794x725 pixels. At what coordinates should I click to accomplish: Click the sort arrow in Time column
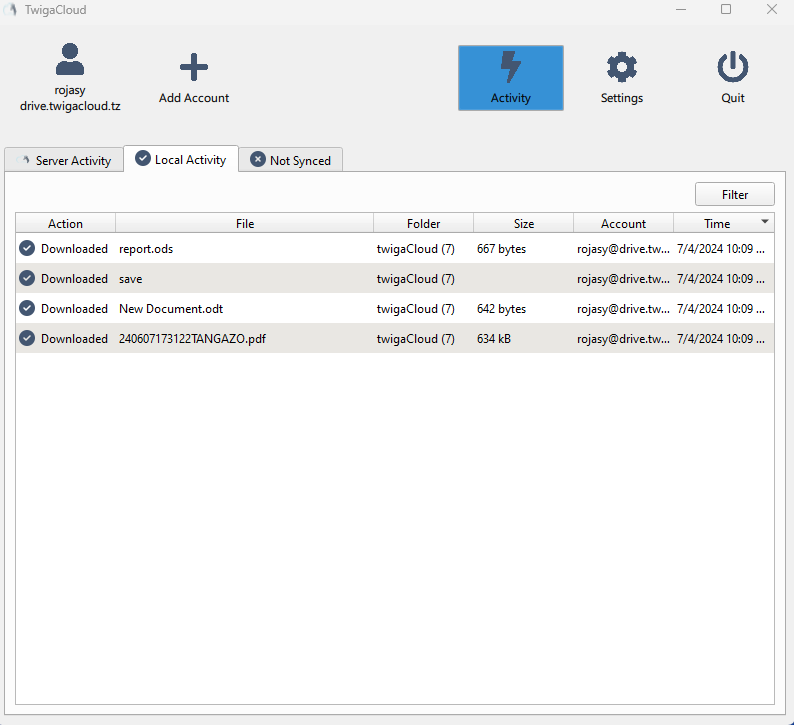765,221
